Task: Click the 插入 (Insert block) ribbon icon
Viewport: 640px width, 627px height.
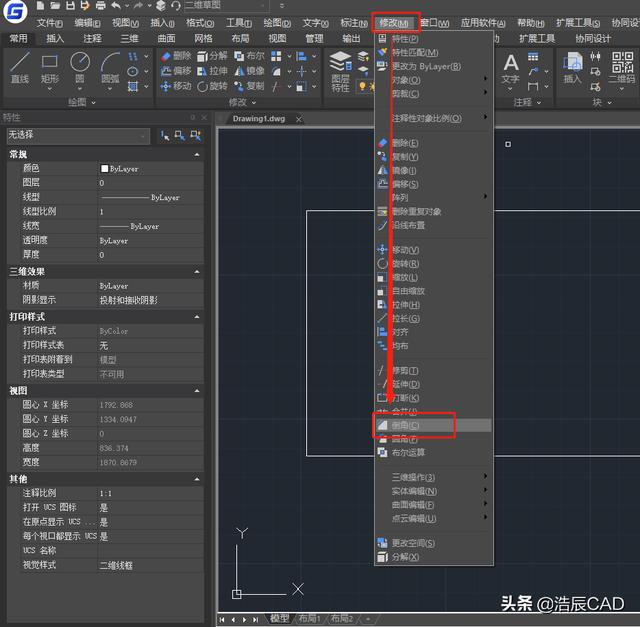Action: 573,68
